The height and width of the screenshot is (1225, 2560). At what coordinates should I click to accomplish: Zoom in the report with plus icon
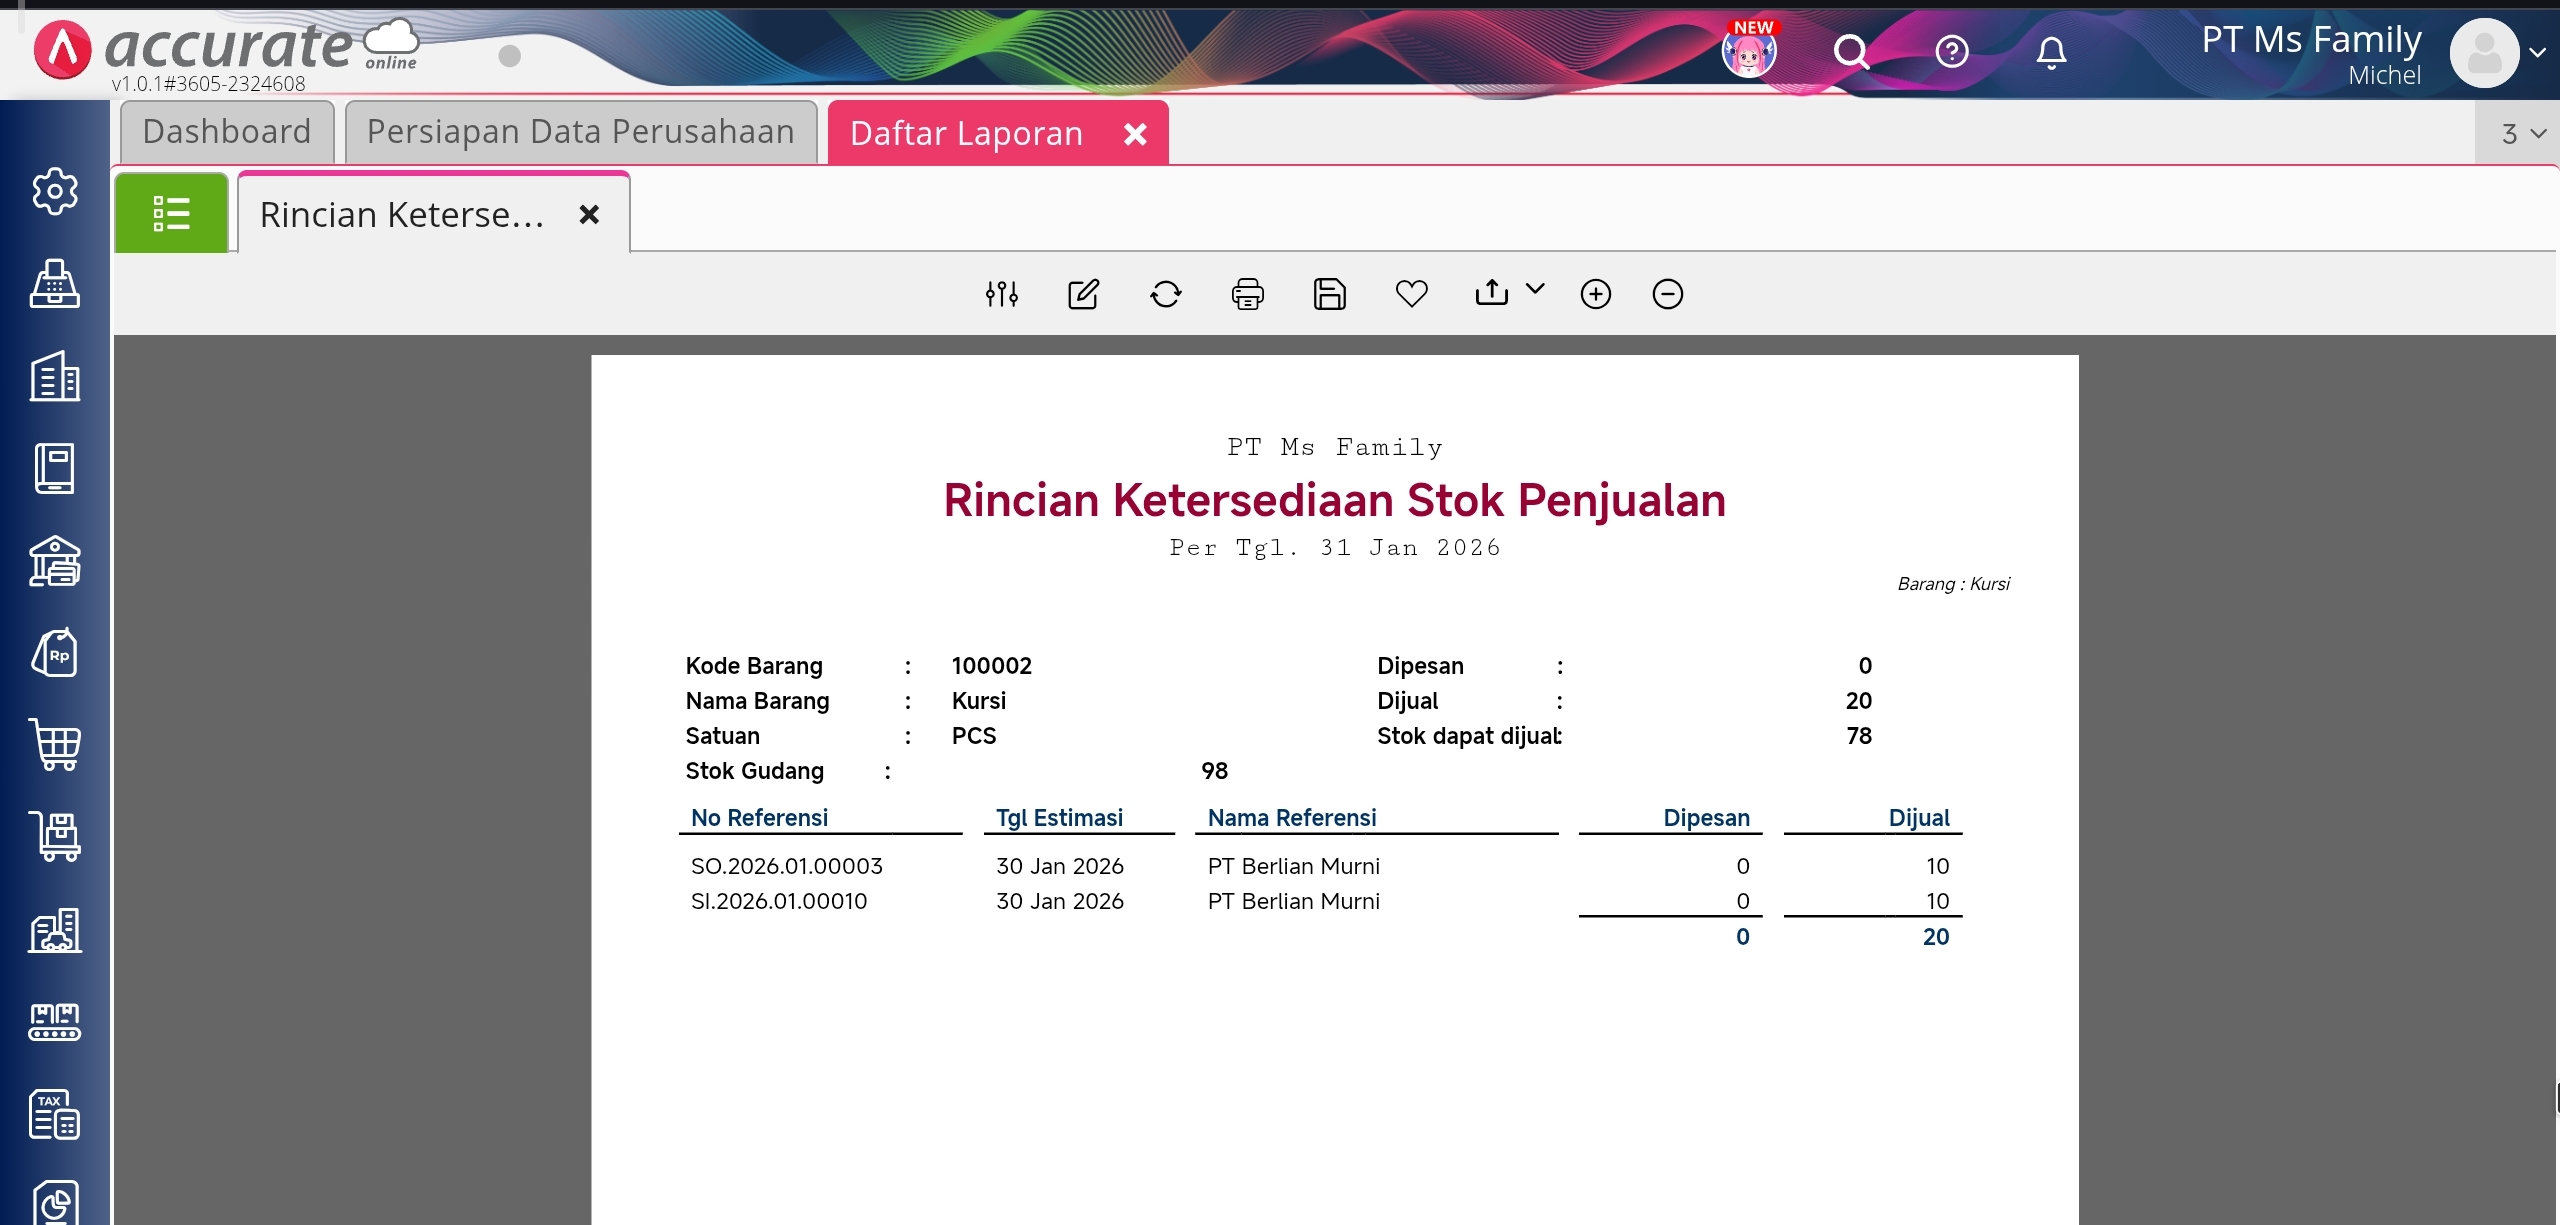coord(1595,294)
